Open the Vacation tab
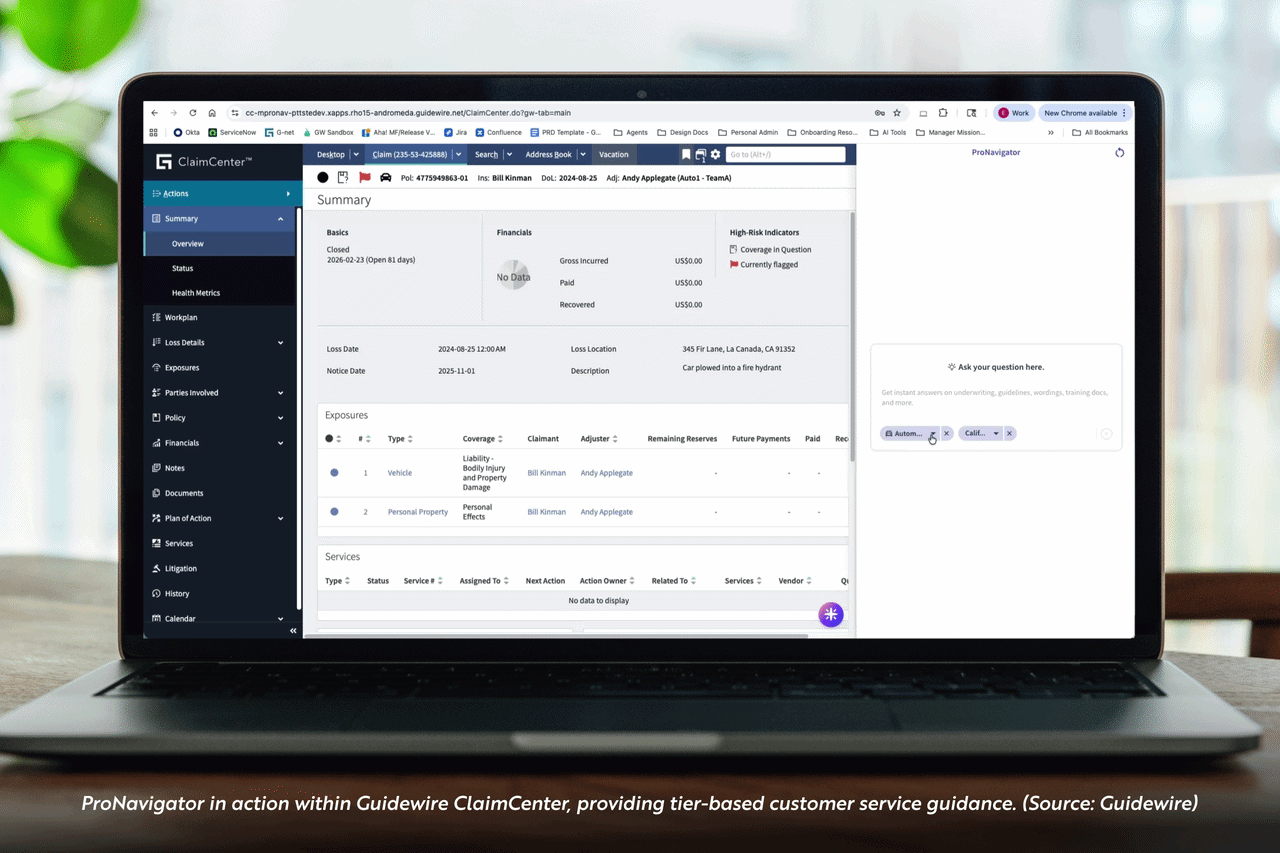This screenshot has height=853, width=1280. click(x=613, y=154)
